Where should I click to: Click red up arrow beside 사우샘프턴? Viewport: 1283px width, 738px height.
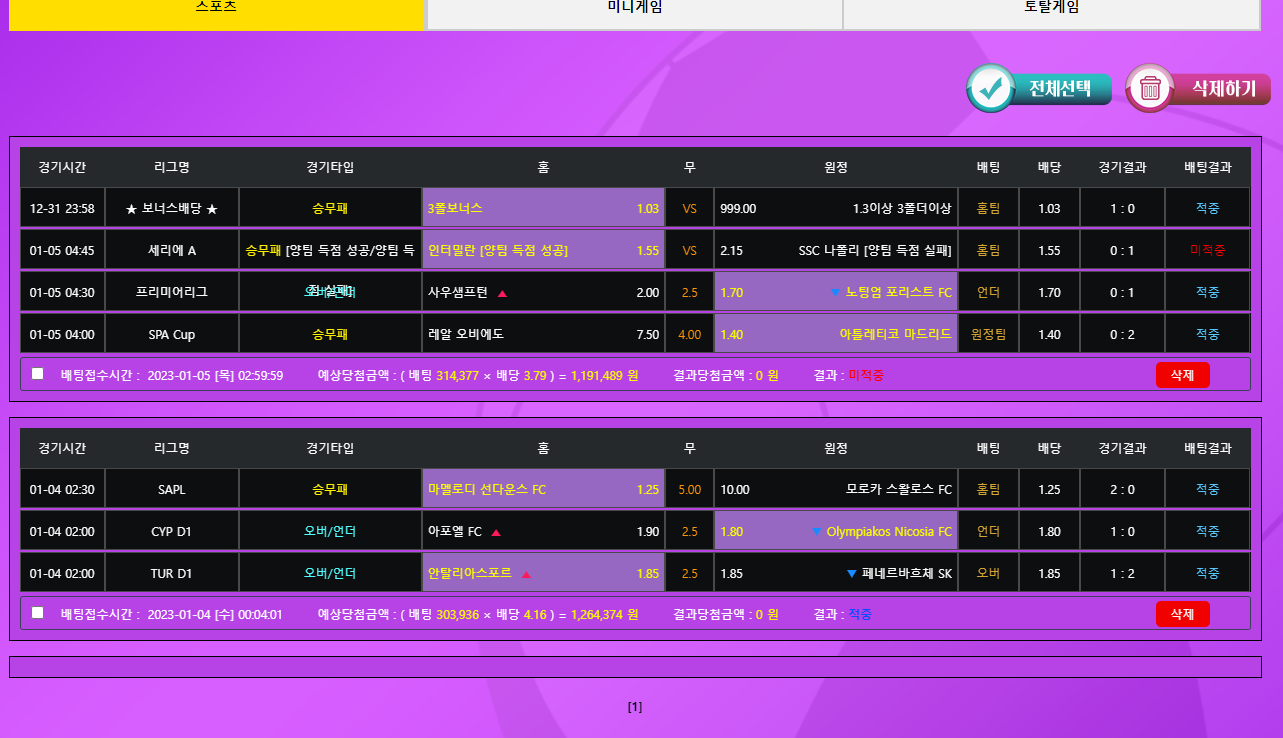click(x=502, y=293)
